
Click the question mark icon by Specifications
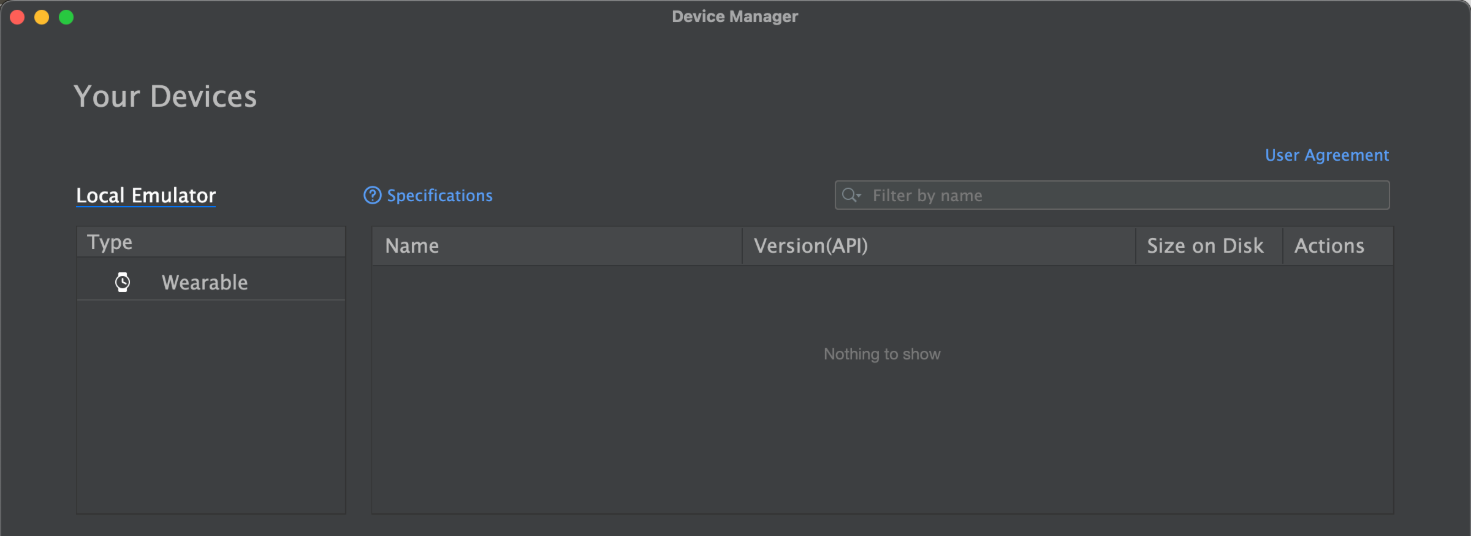pos(373,196)
